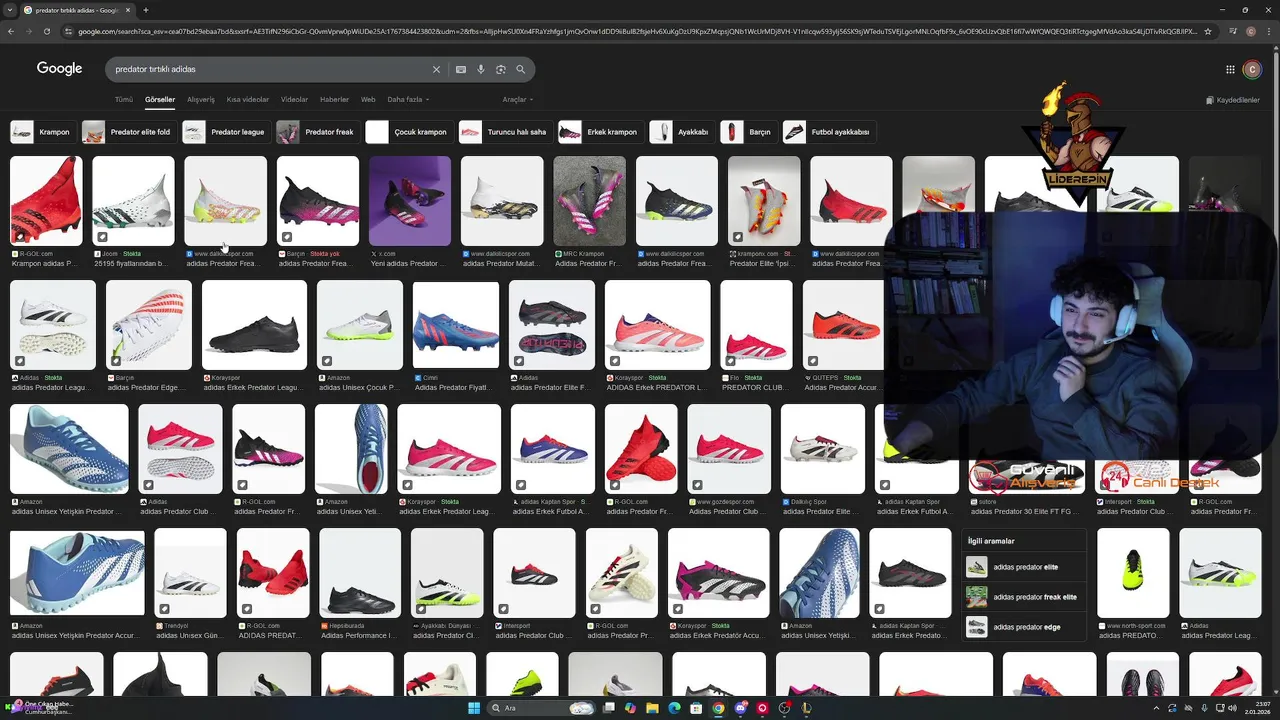Filter by Barçın chip
1280x720 pixels.
(748, 132)
